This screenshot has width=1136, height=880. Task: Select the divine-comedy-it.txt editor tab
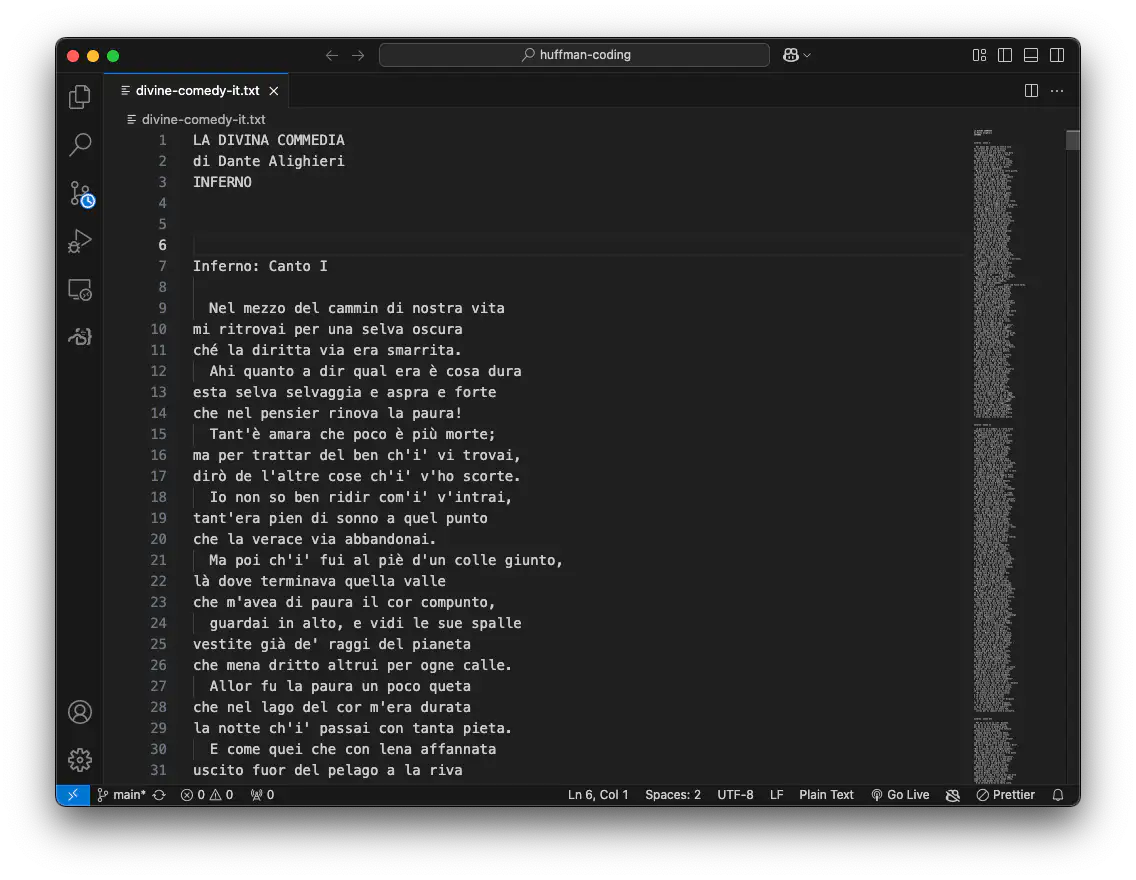click(x=196, y=91)
